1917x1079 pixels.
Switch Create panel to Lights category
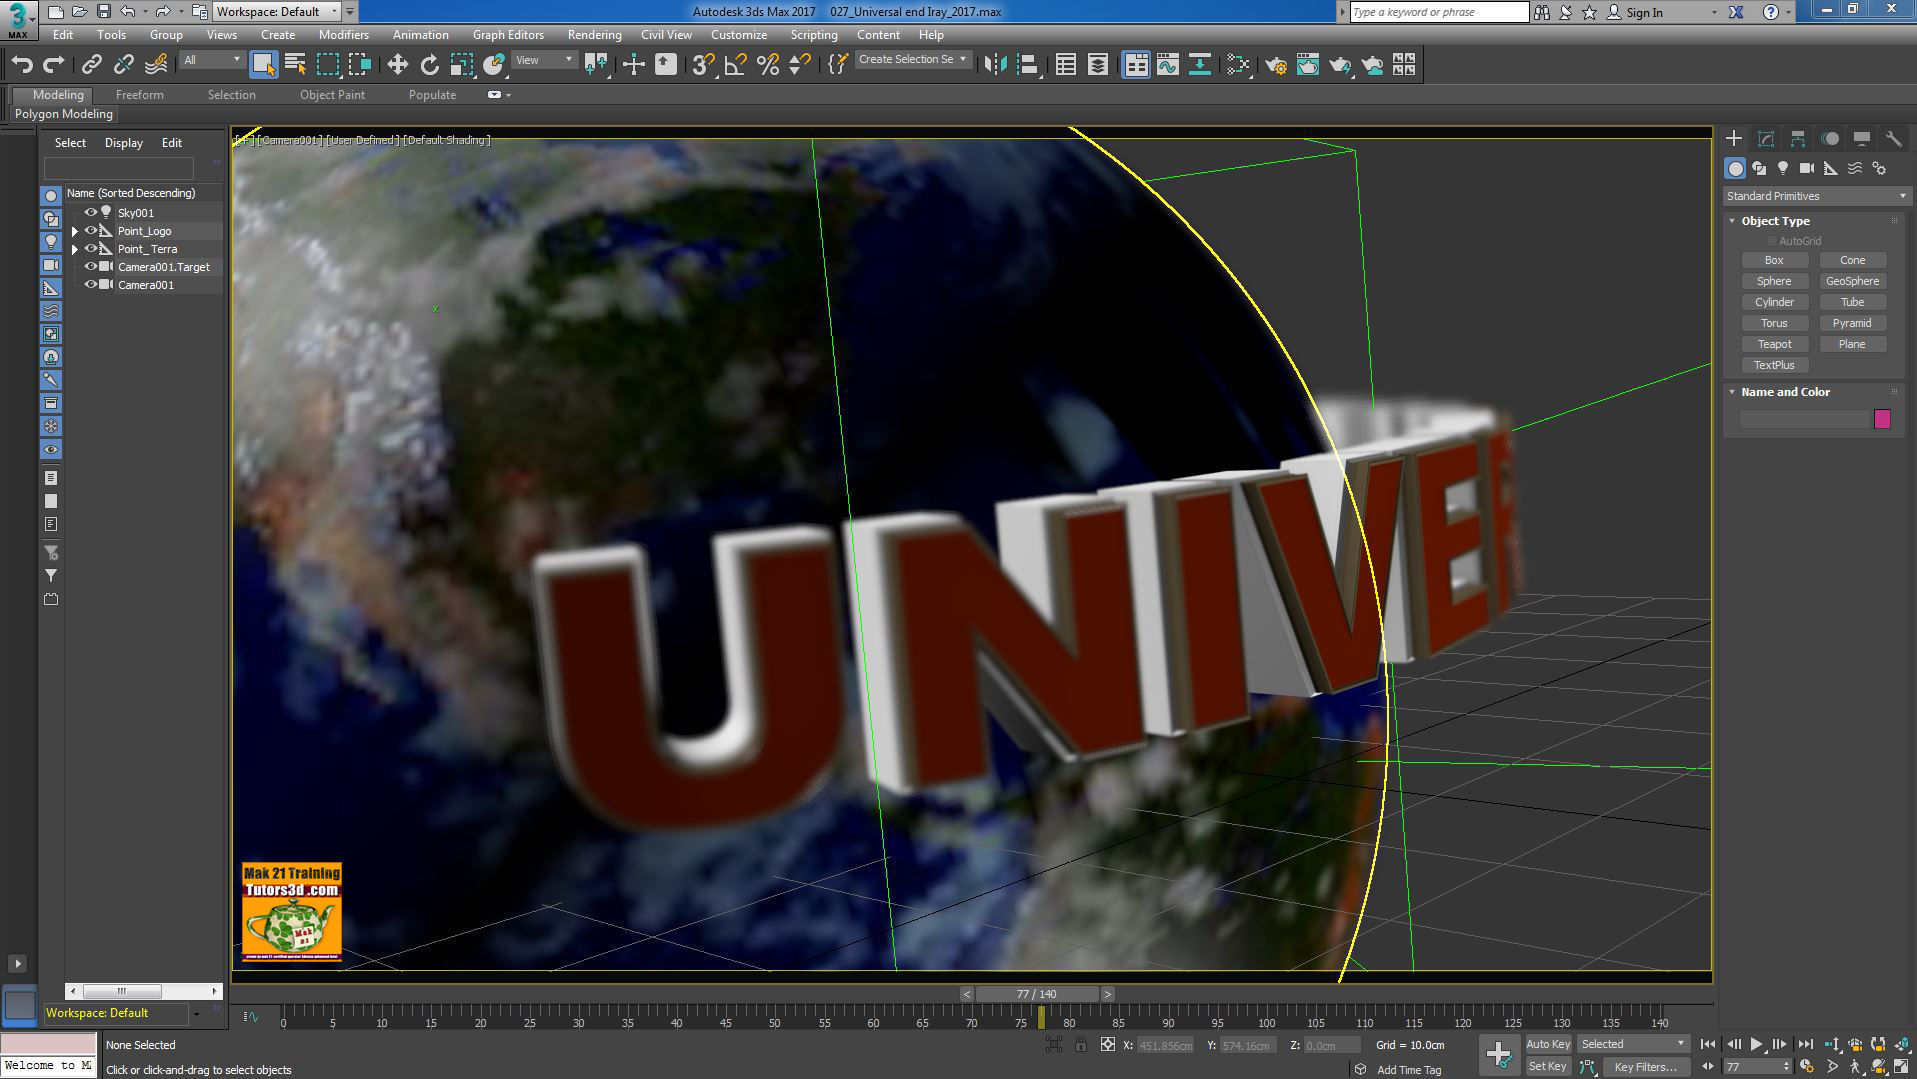(x=1783, y=169)
